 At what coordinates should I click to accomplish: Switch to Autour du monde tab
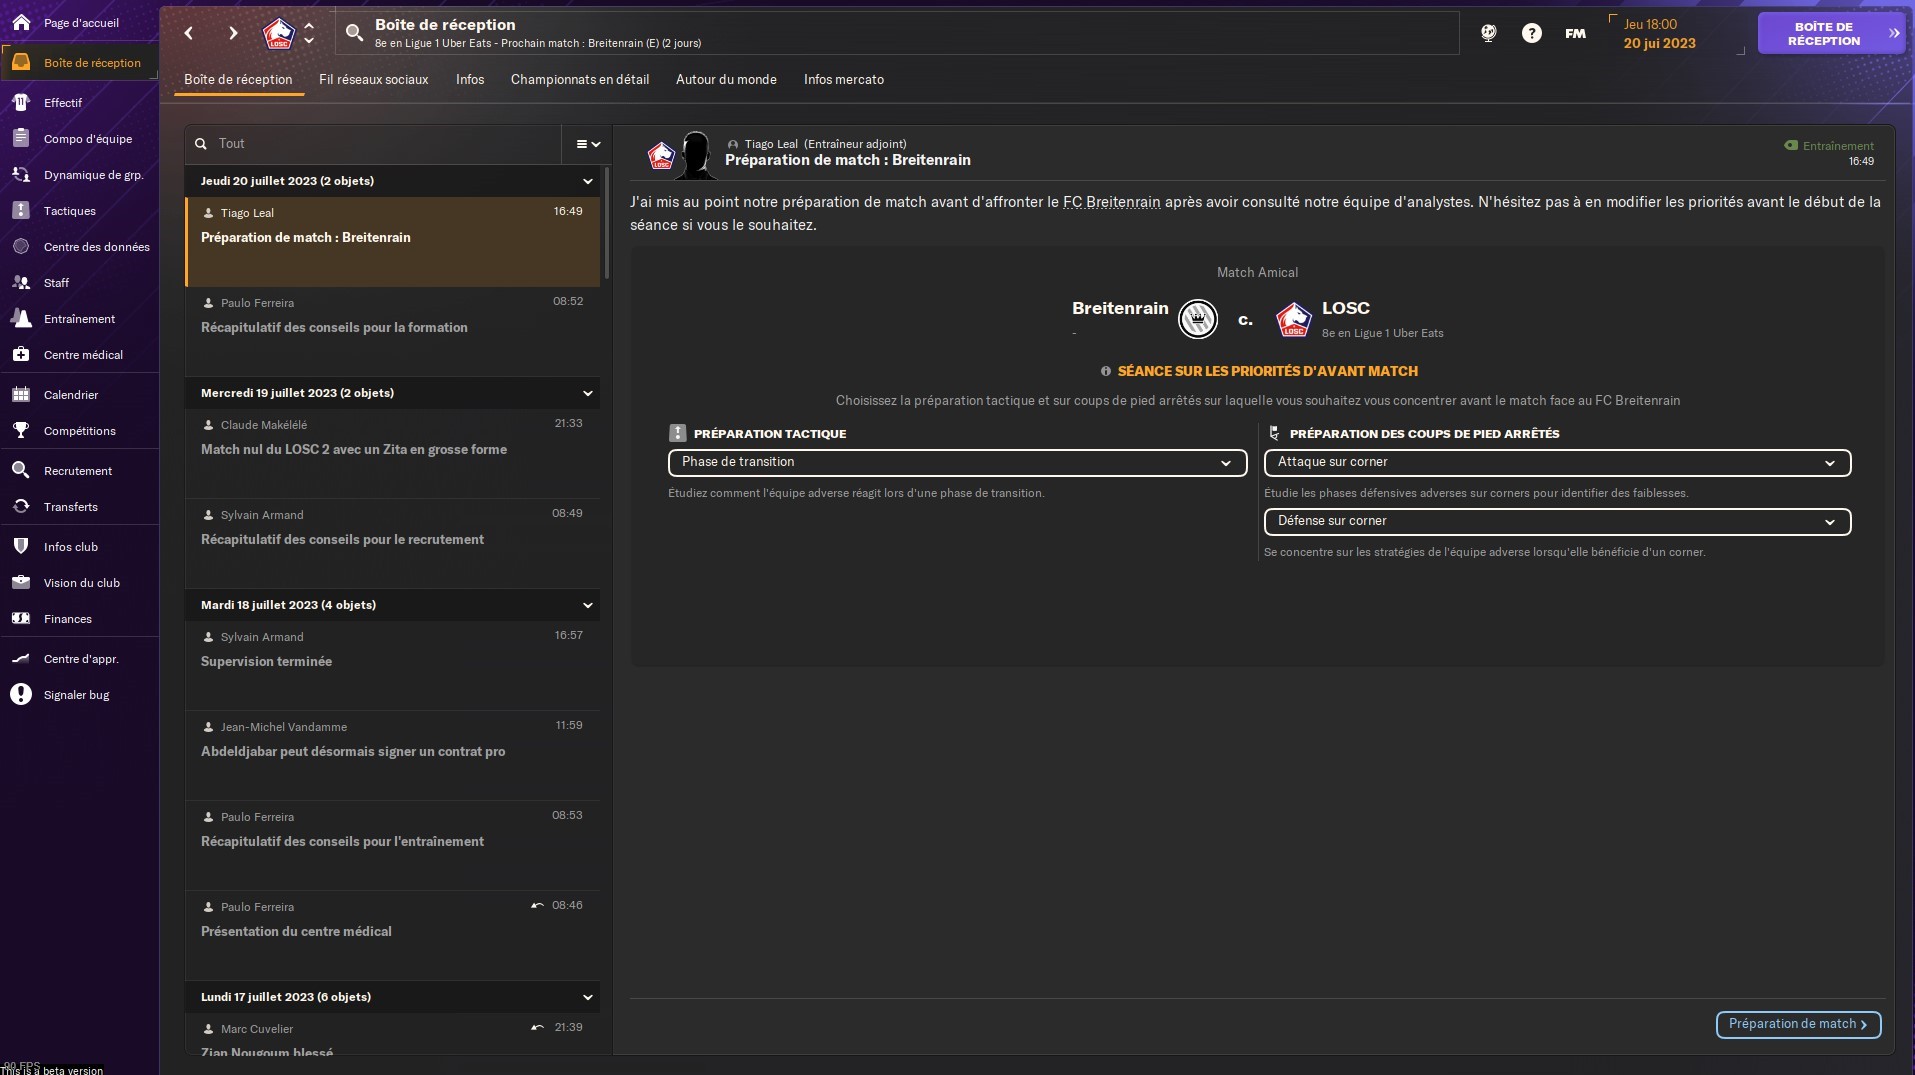(726, 79)
